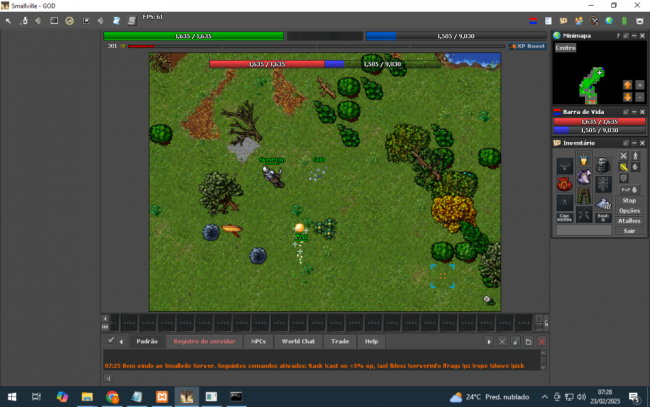The width and height of the screenshot is (650, 407).
Task: Toggle the standing figure chase mode
Action: pos(635,156)
